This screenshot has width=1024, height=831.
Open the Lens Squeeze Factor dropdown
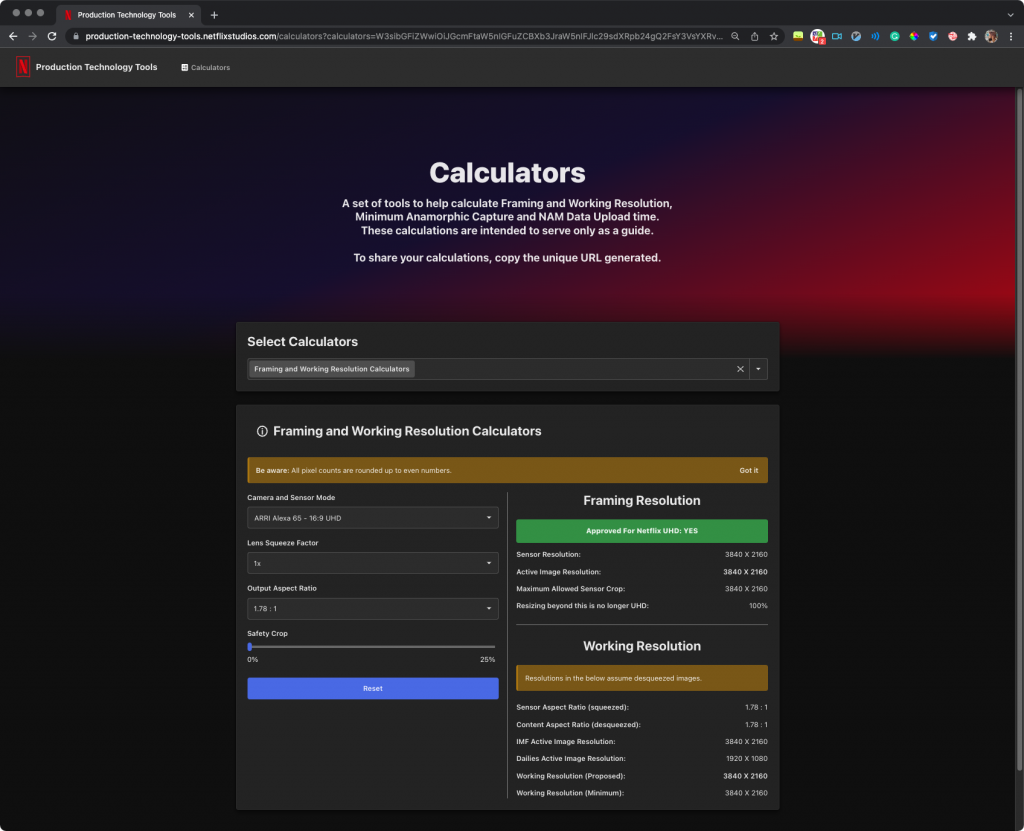point(372,563)
